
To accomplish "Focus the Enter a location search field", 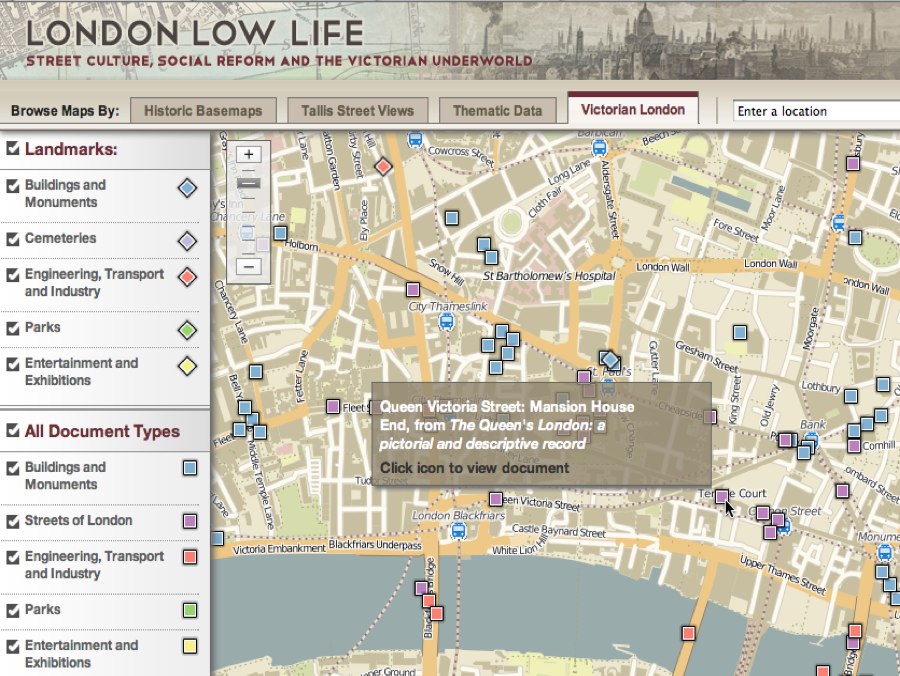I will click(x=816, y=111).
